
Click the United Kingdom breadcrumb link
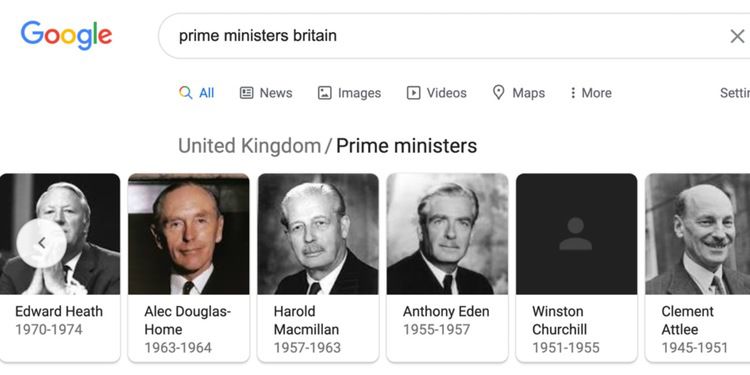click(x=249, y=146)
